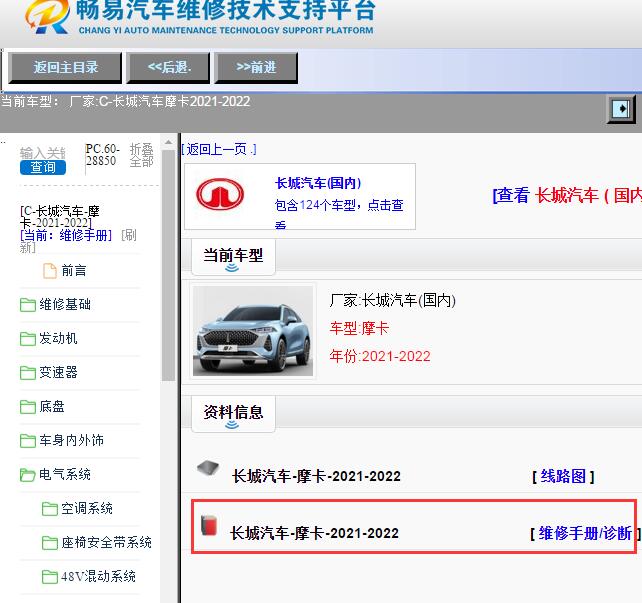
Task: Focus the keyword search input field
Action: click(x=43, y=153)
